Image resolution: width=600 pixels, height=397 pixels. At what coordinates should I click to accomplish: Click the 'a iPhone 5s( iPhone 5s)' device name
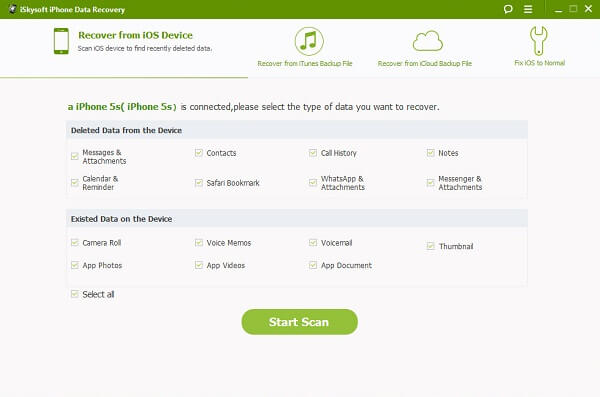[122, 106]
